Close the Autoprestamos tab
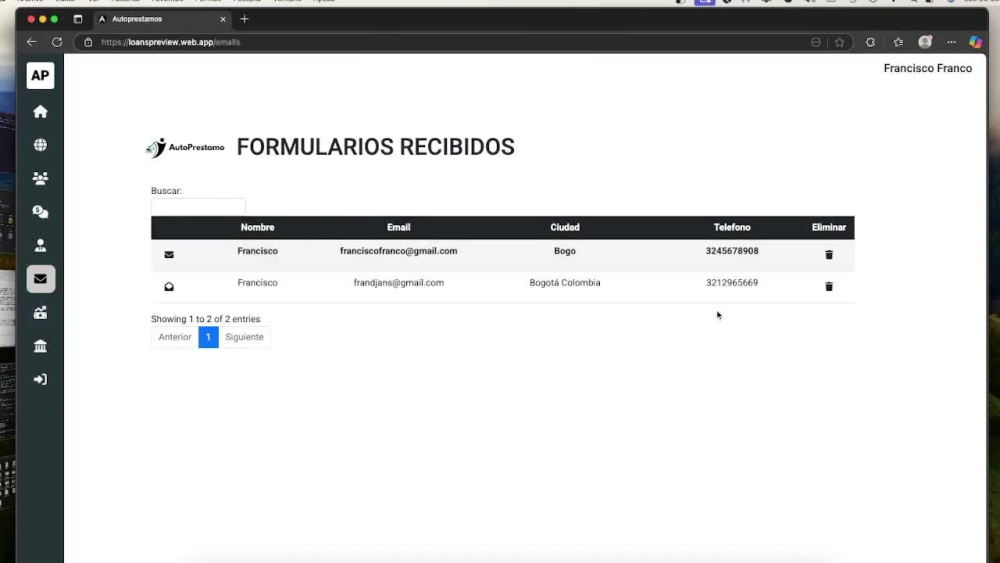The height and width of the screenshot is (563, 1000). (223, 19)
